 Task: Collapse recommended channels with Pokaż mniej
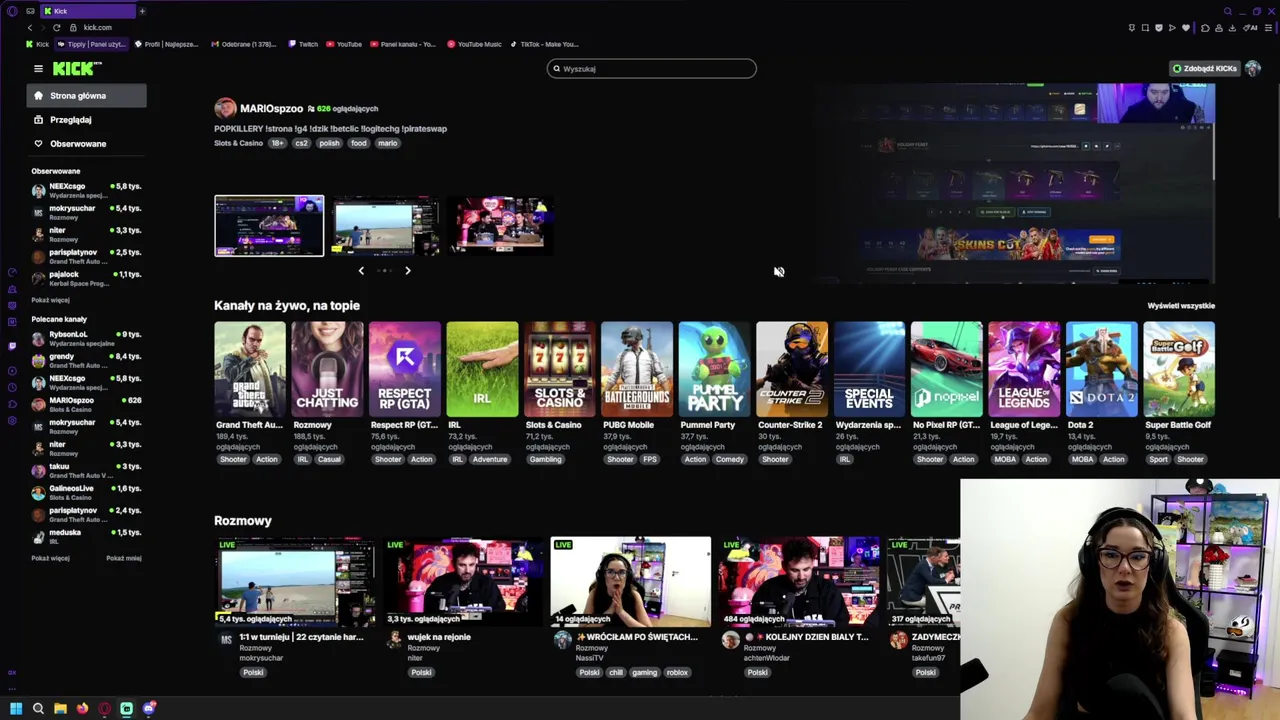click(x=124, y=558)
